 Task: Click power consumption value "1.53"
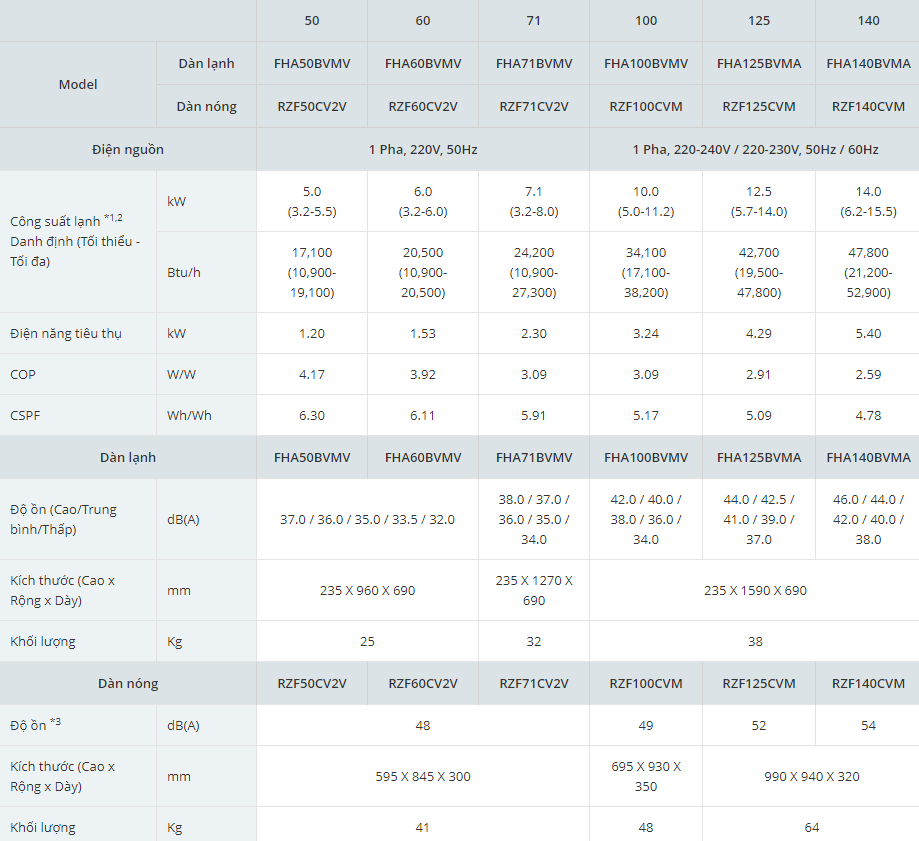[423, 333]
